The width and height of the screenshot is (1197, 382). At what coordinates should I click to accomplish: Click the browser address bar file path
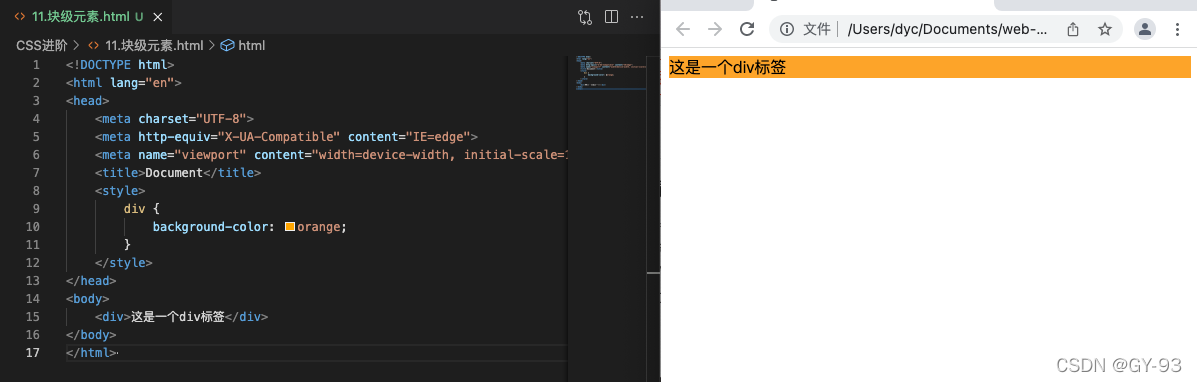(x=947, y=29)
